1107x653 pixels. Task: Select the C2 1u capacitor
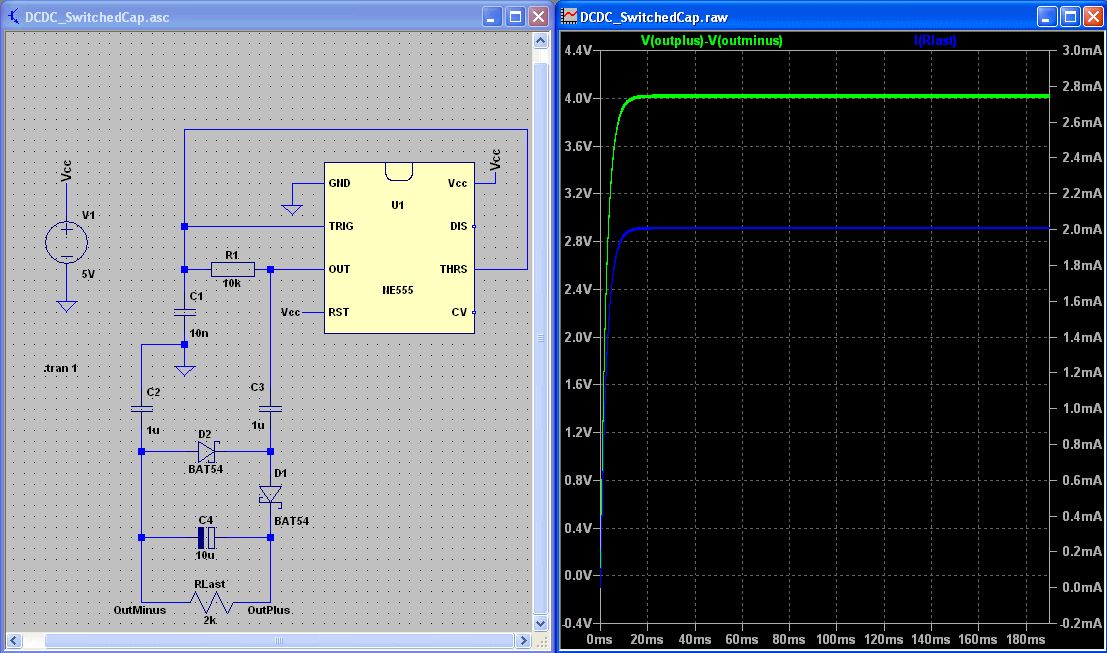(x=141, y=408)
